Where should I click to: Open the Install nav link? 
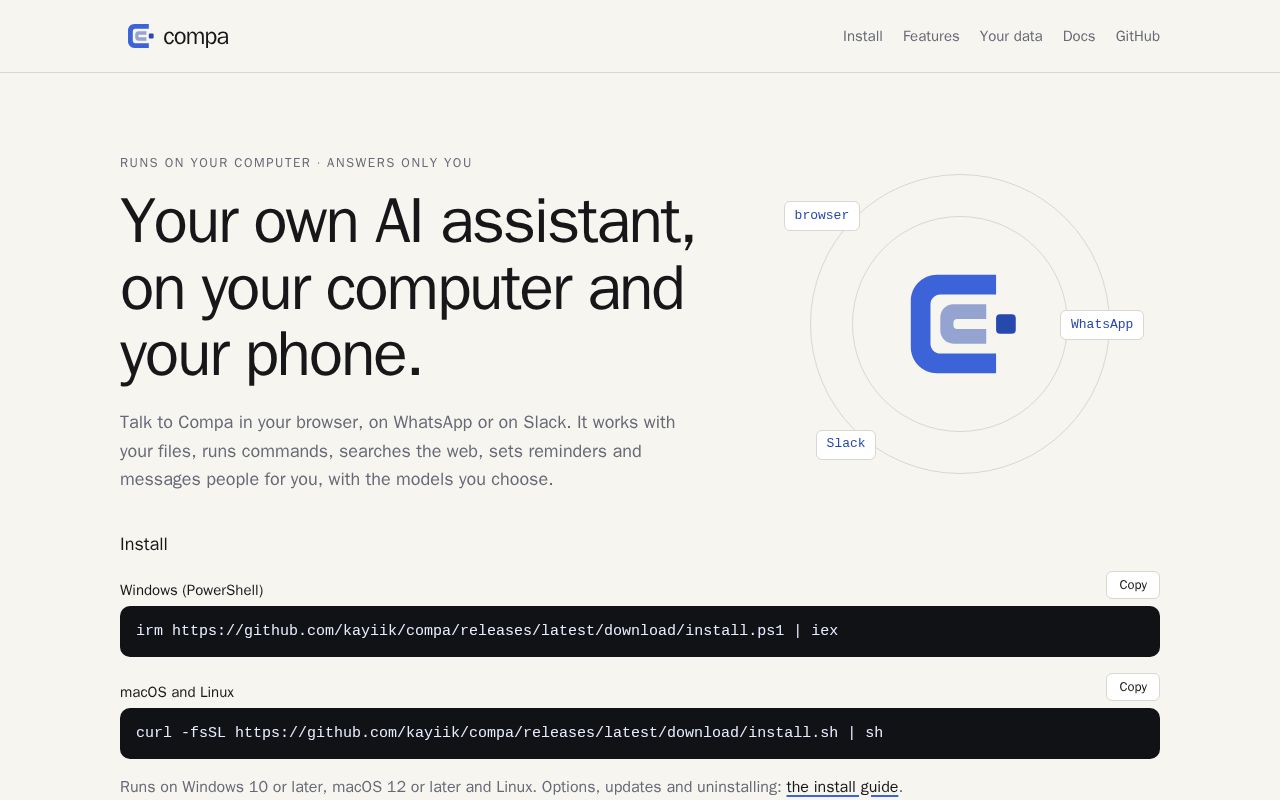tap(862, 36)
